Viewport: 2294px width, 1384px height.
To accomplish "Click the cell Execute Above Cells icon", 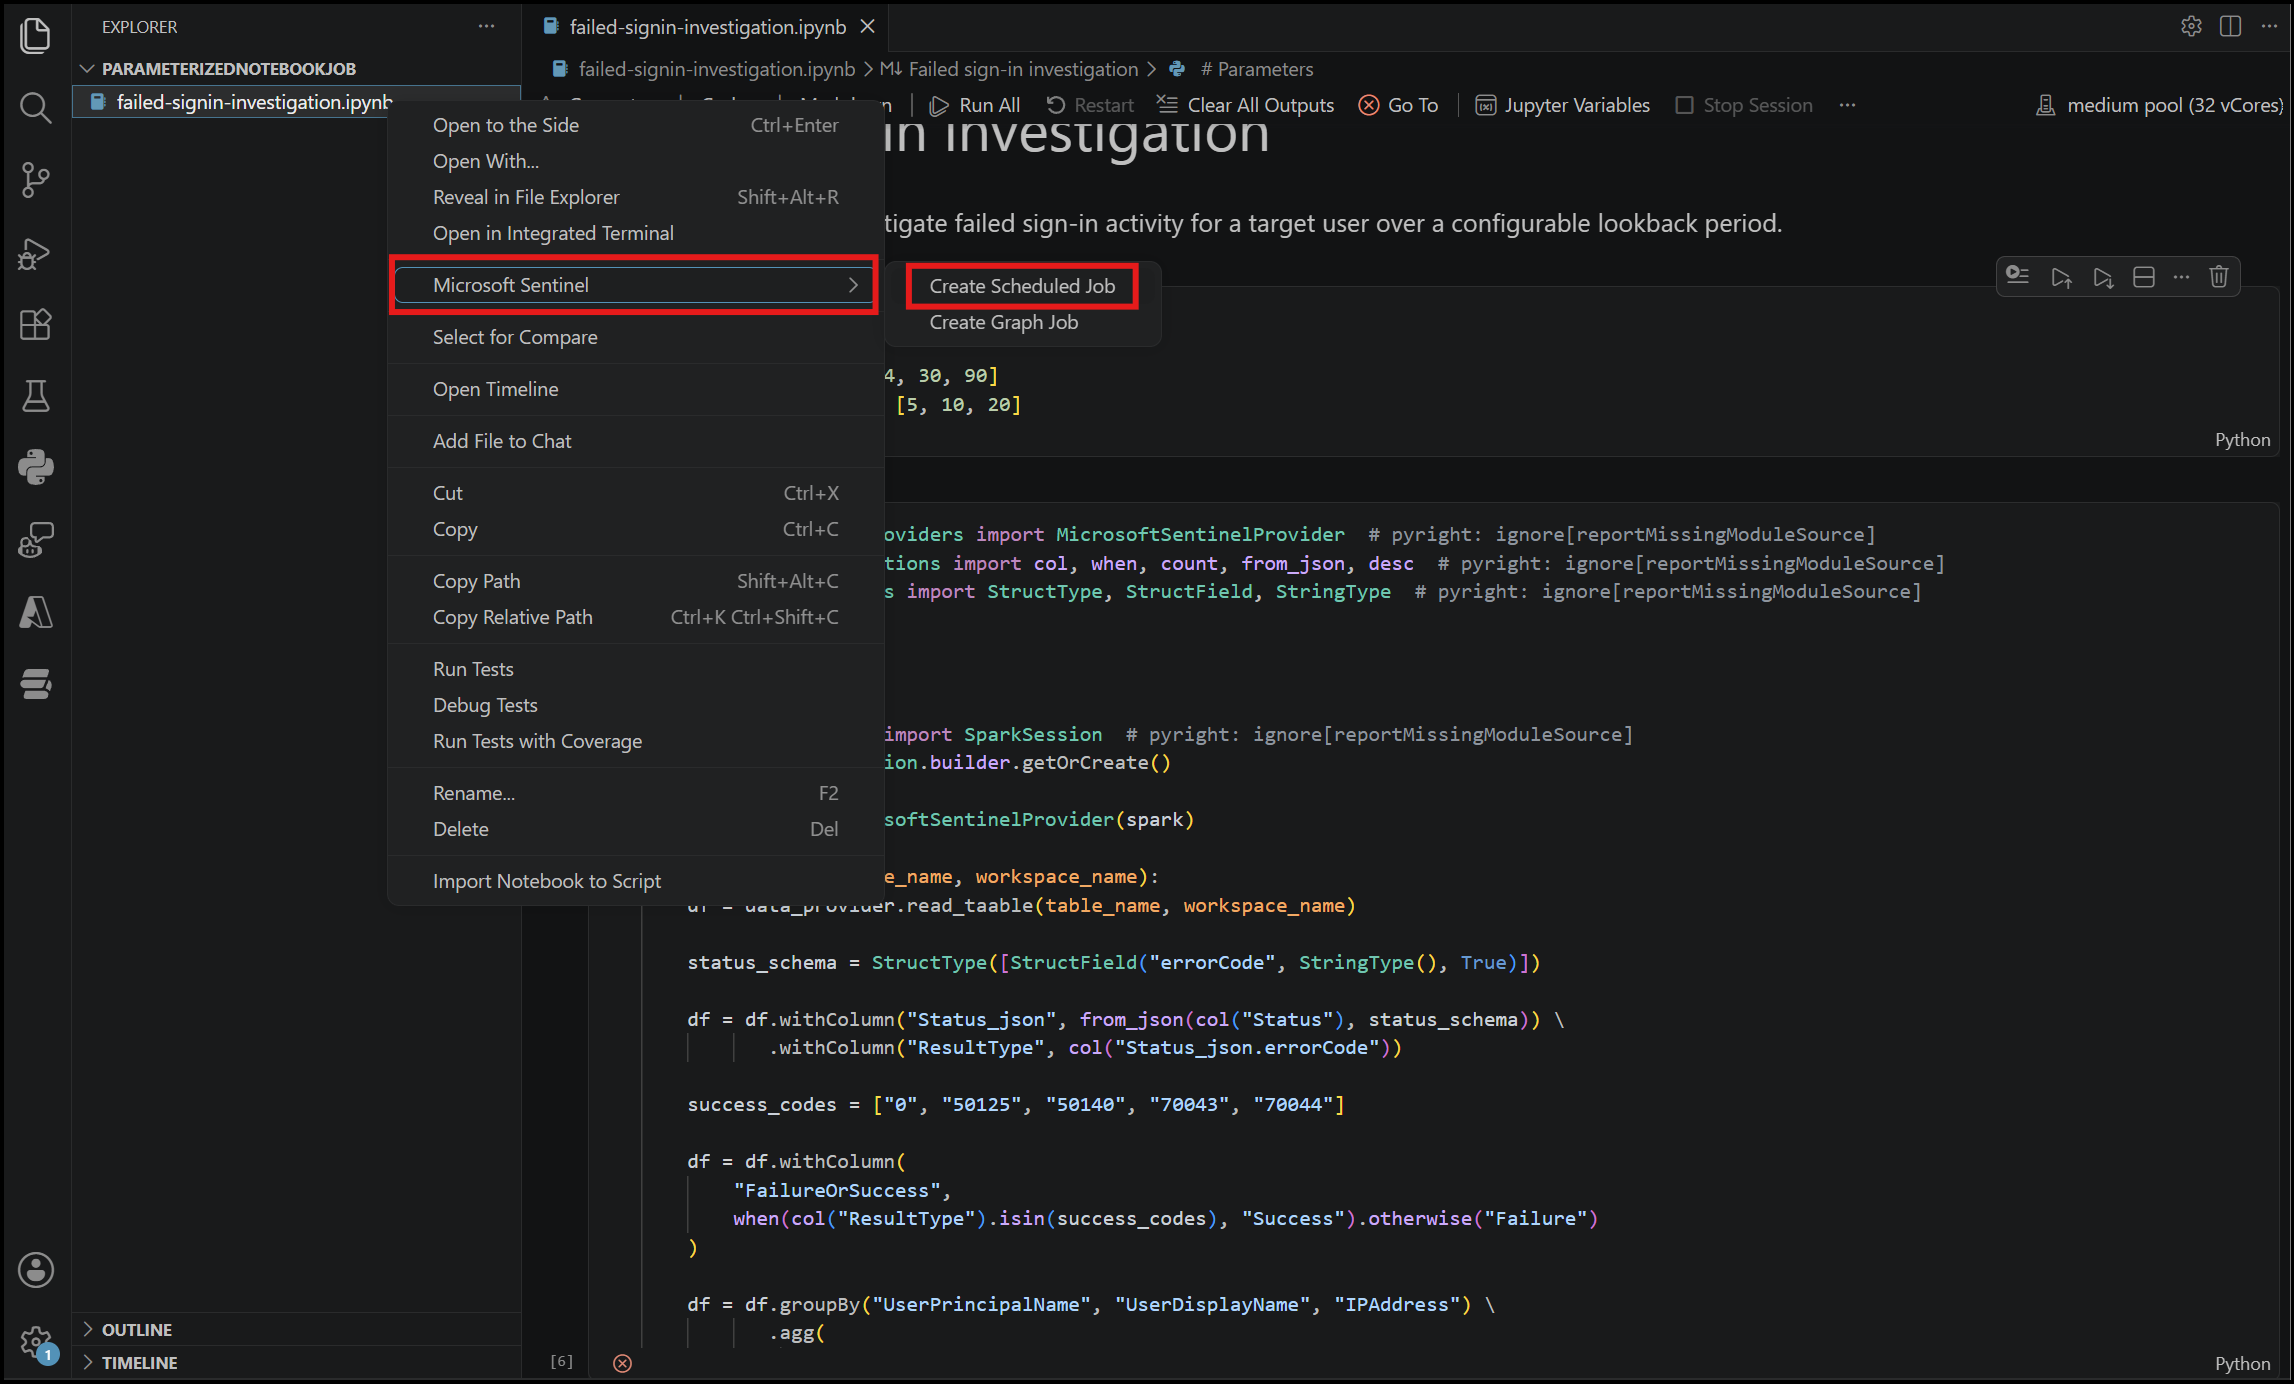I will point(2061,277).
